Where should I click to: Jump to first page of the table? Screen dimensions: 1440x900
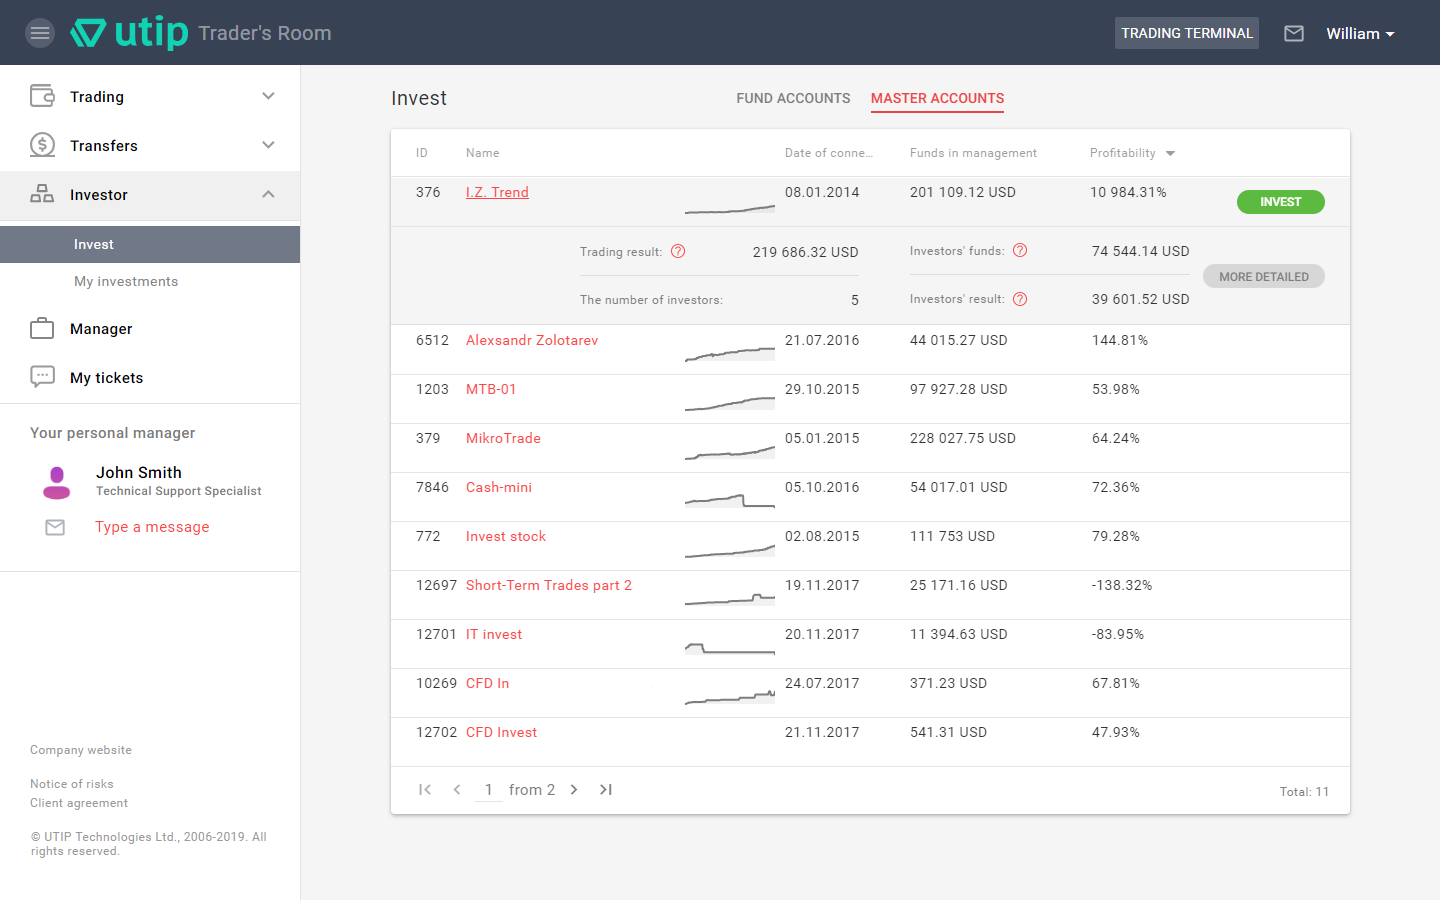[x=425, y=790]
